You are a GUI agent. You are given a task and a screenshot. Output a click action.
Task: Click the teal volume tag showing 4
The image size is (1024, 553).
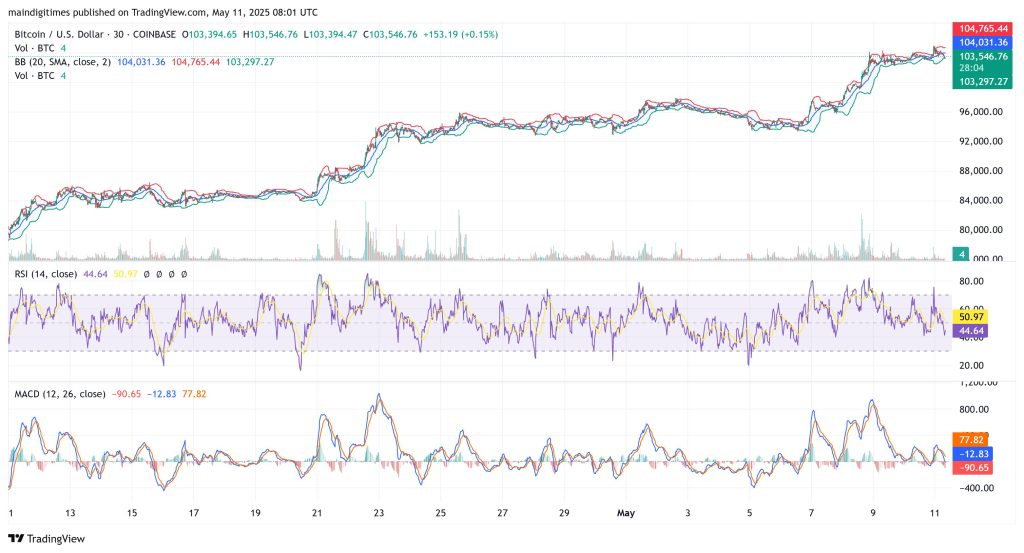pos(961,255)
